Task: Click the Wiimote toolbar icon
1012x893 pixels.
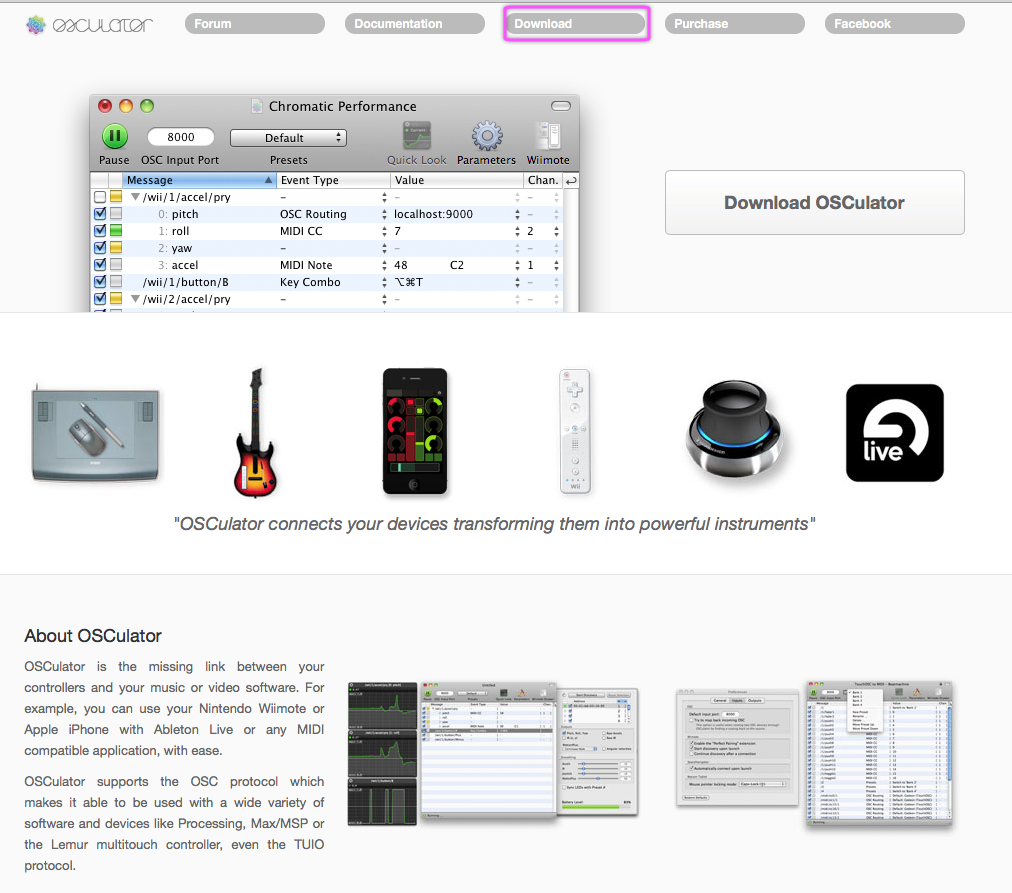Action: [x=548, y=138]
